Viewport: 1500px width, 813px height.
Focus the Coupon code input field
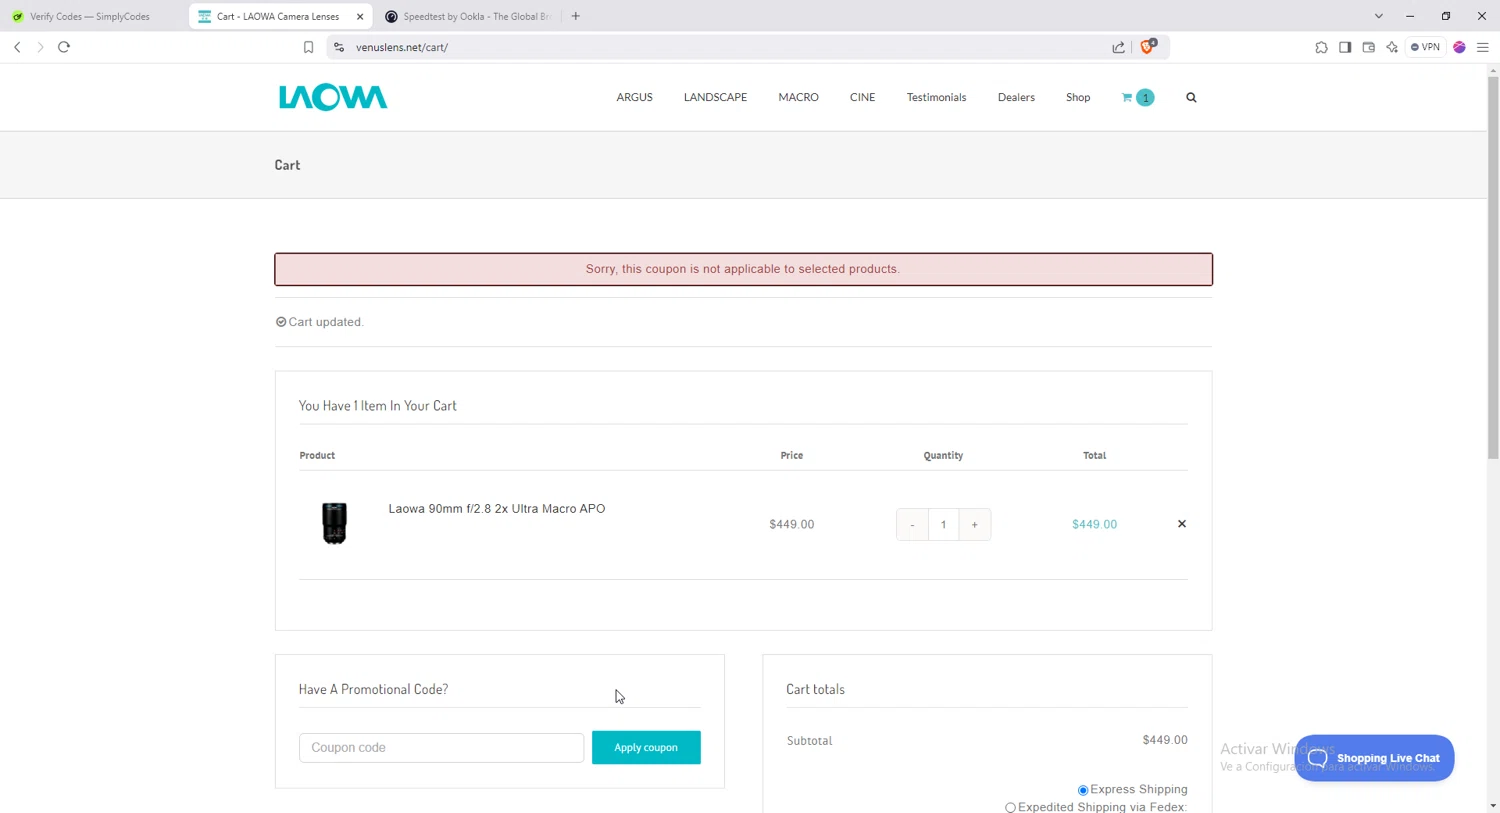pos(441,747)
